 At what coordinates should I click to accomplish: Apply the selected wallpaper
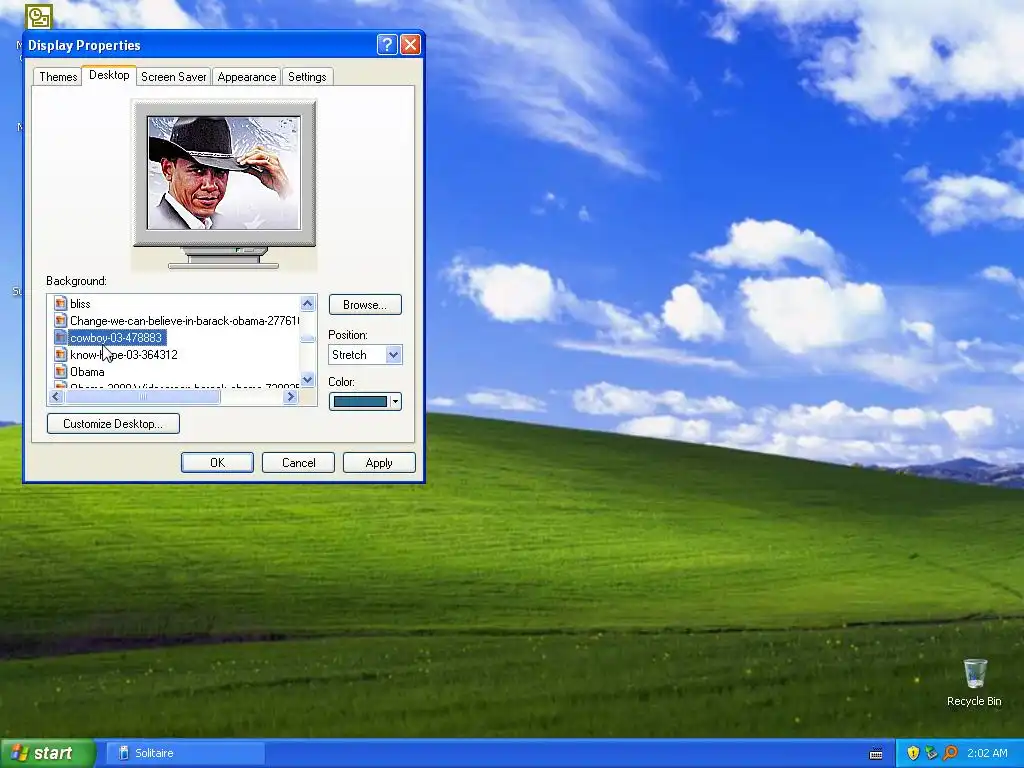379,462
